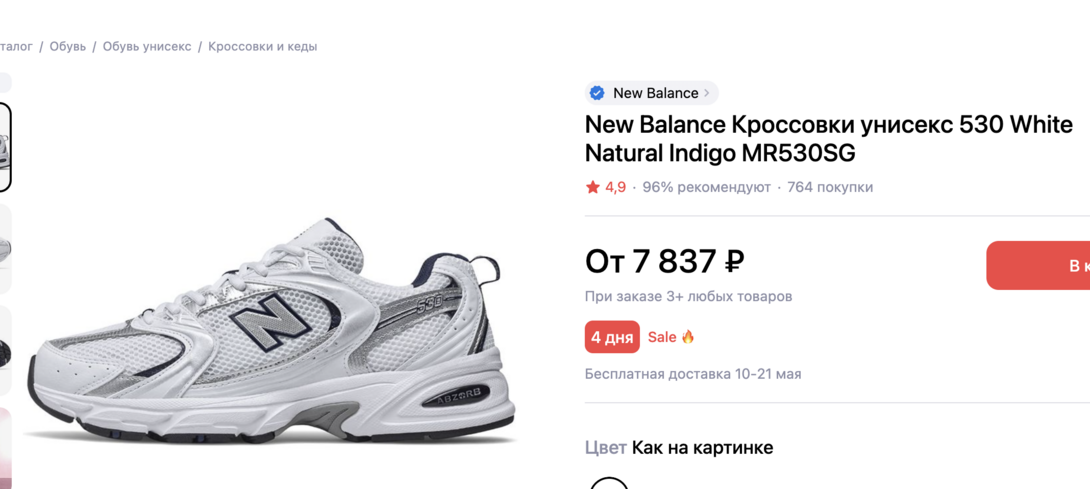This screenshot has width=1090, height=489.
Task: Click the 4 дня delivery badge
Action: pyautogui.click(x=612, y=337)
